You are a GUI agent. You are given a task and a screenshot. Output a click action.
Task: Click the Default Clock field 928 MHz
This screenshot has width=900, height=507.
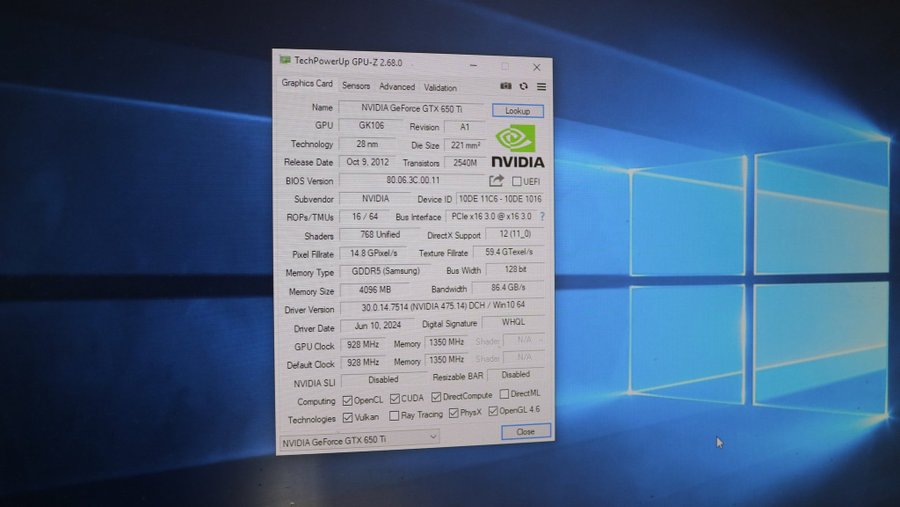pos(363,362)
